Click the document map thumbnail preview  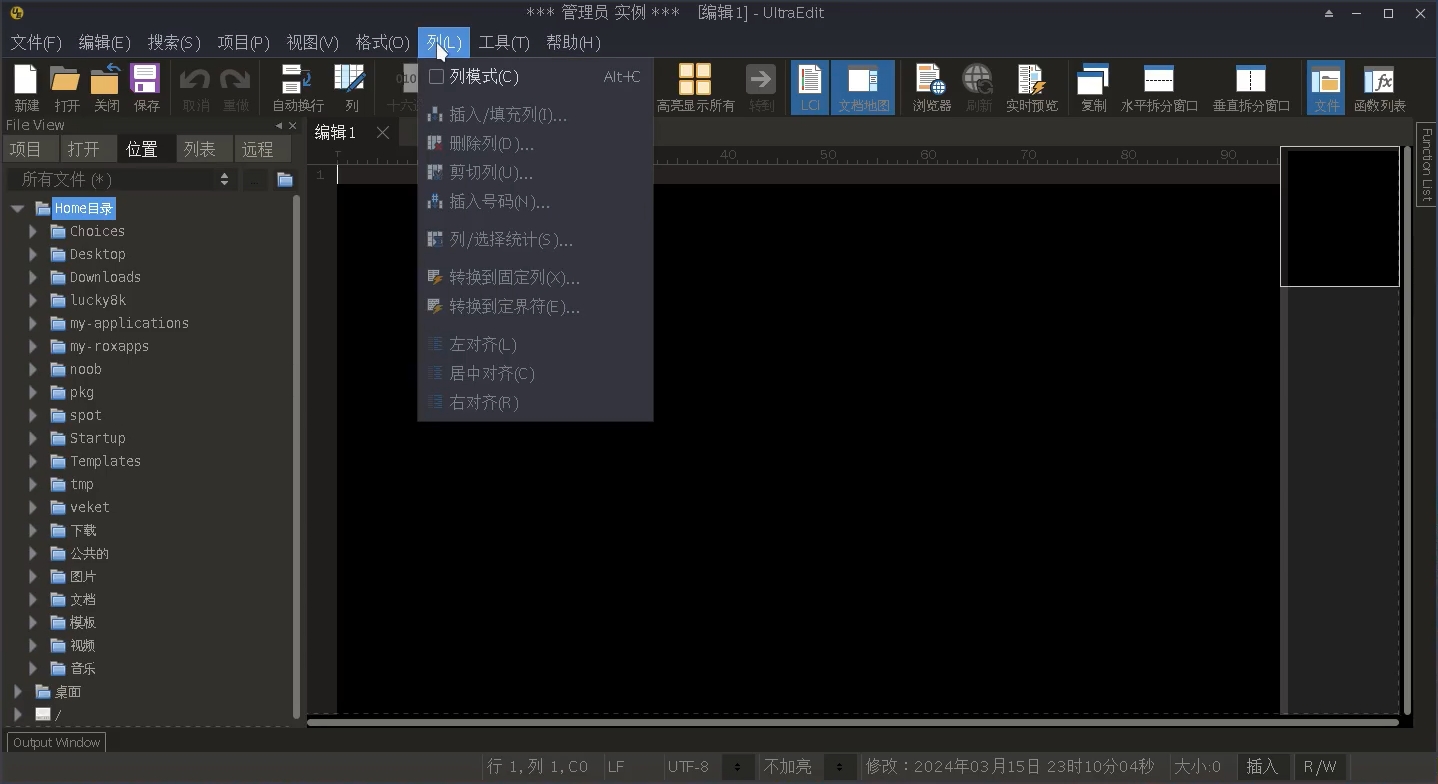[x=1339, y=216]
